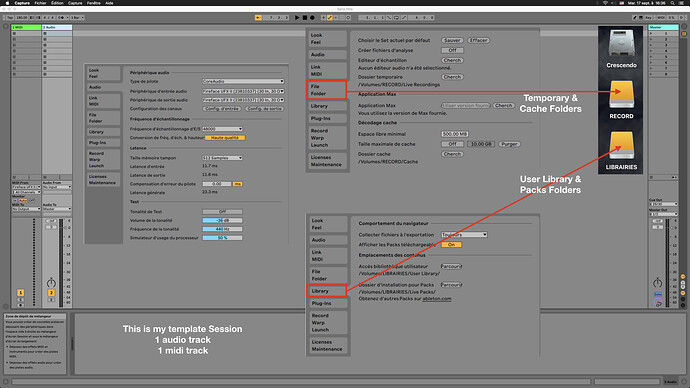
Task: Arm the transport Record button
Action: pyautogui.click(x=312, y=18)
